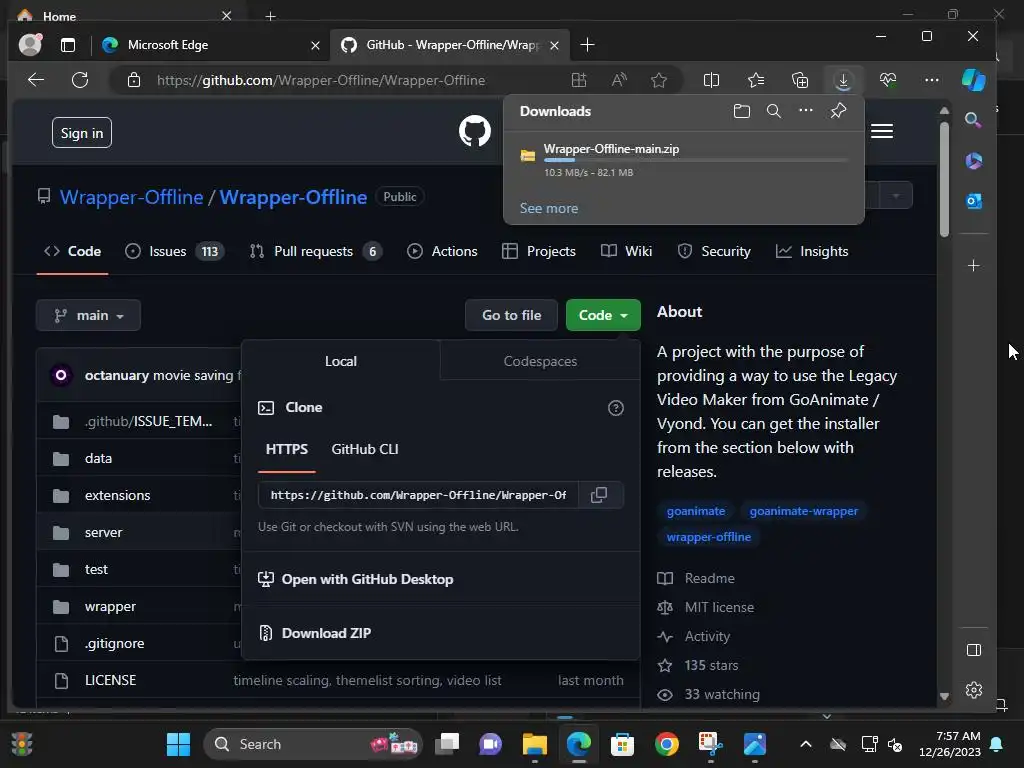Image resolution: width=1024 pixels, height=768 pixels.
Task: Toggle the Downloads toolbar button
Action: coord(844,80)
